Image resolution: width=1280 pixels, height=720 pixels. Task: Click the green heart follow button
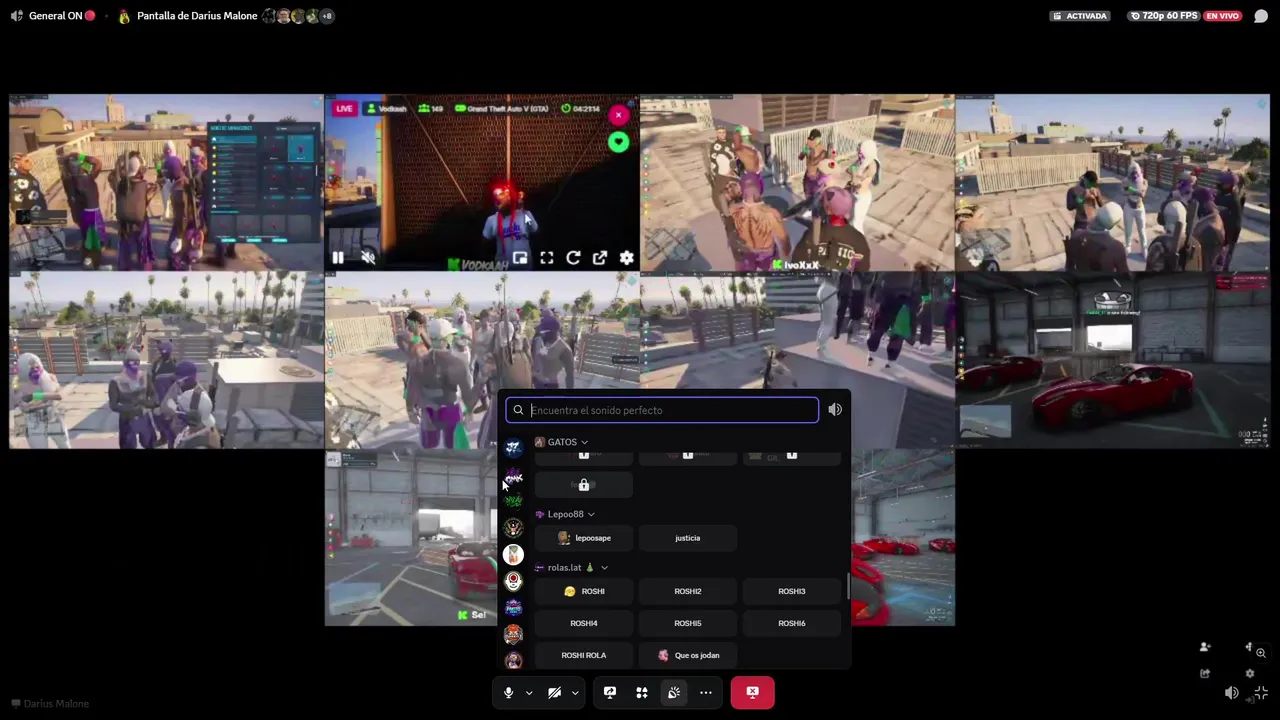point(618,142)
